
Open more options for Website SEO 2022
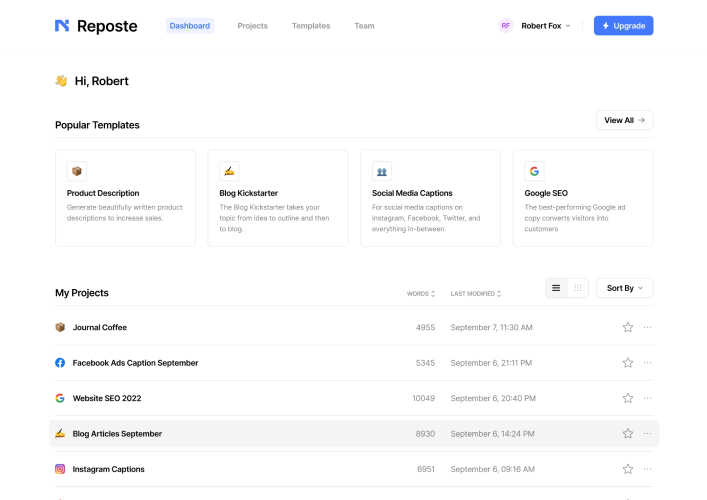point(647,398)
